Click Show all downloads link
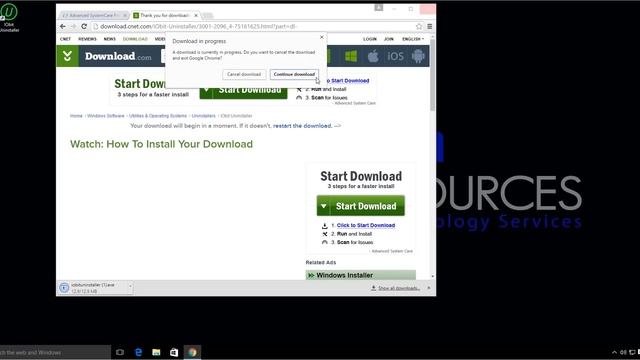 (398, 288)
